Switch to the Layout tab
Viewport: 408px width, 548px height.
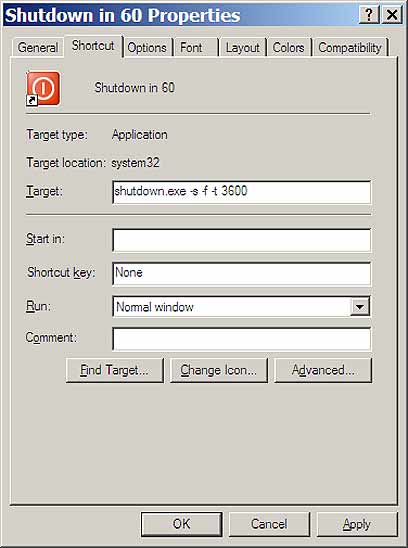click(x=242, y=48)
